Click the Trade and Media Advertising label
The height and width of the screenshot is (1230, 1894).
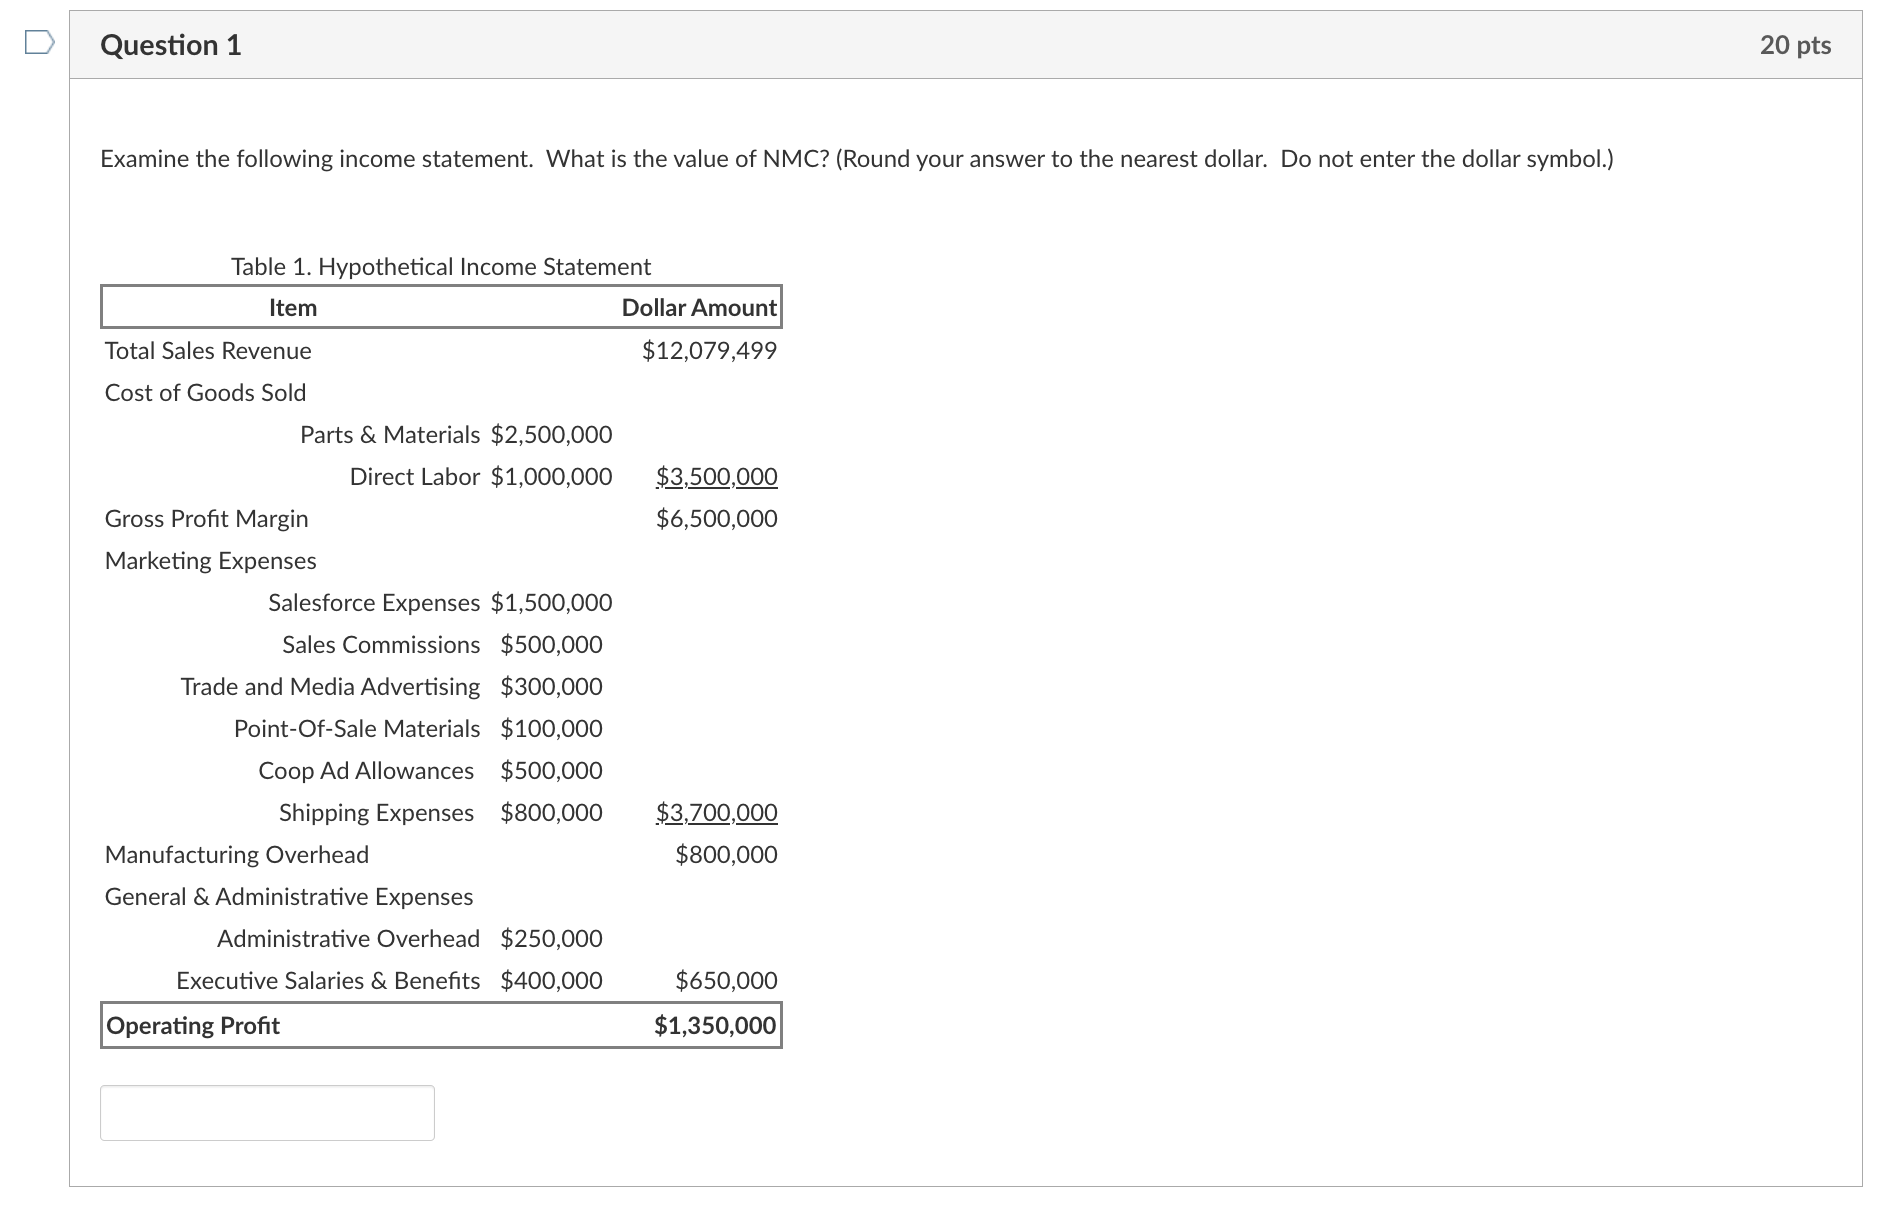[330, 687]
